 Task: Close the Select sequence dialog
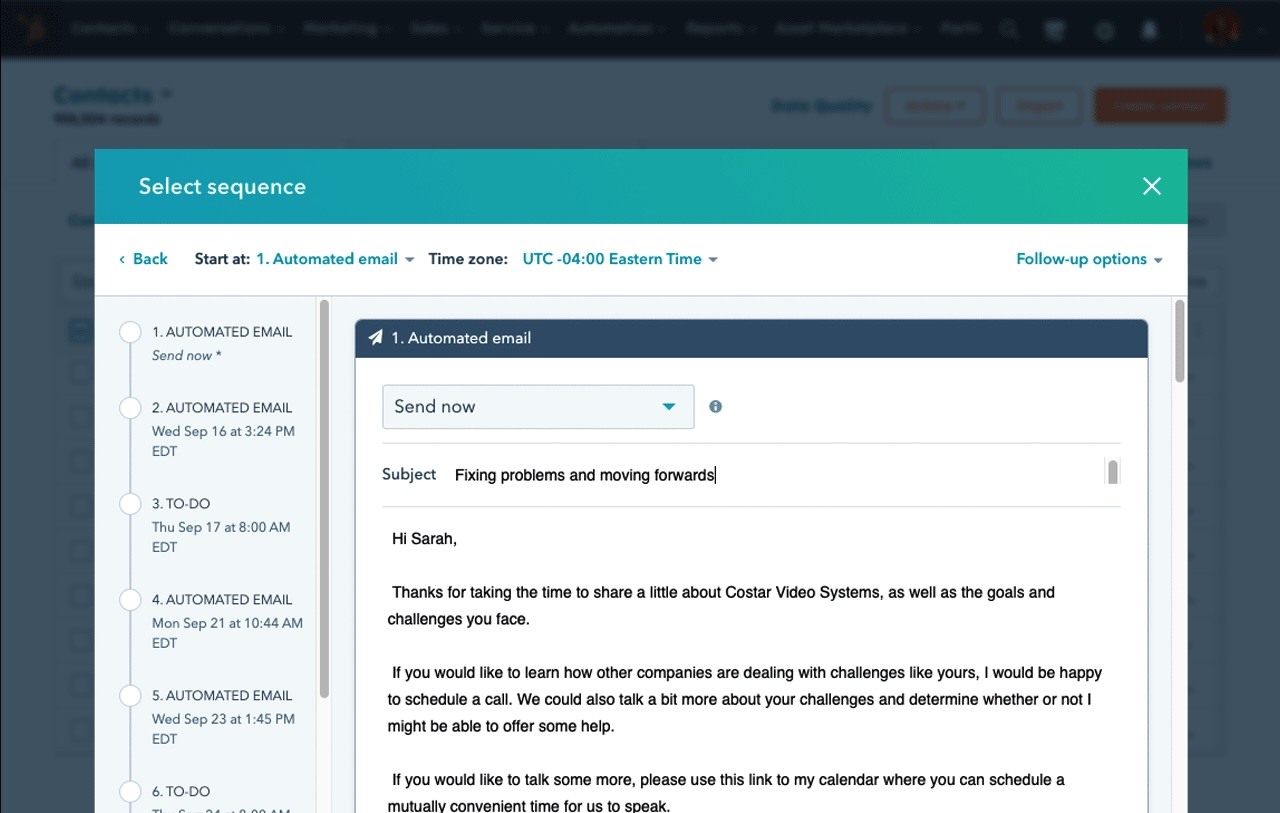point(1152,186)
